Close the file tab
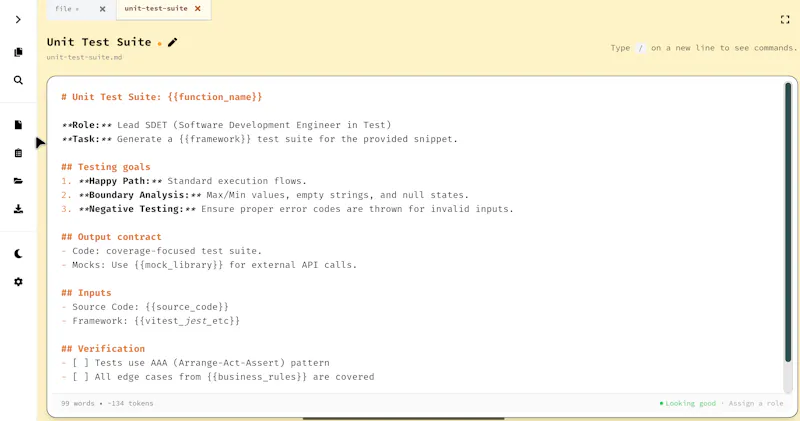The width and height of the screenshot is (800, 421). [x=103, y=9]
